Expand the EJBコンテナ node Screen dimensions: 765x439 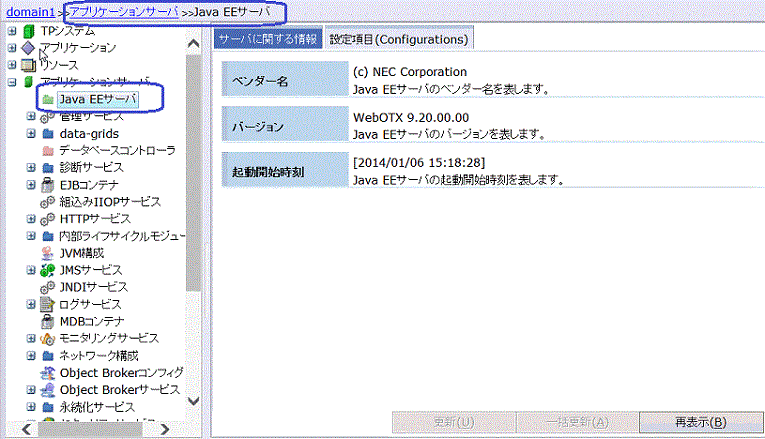[x=32, y=185]
